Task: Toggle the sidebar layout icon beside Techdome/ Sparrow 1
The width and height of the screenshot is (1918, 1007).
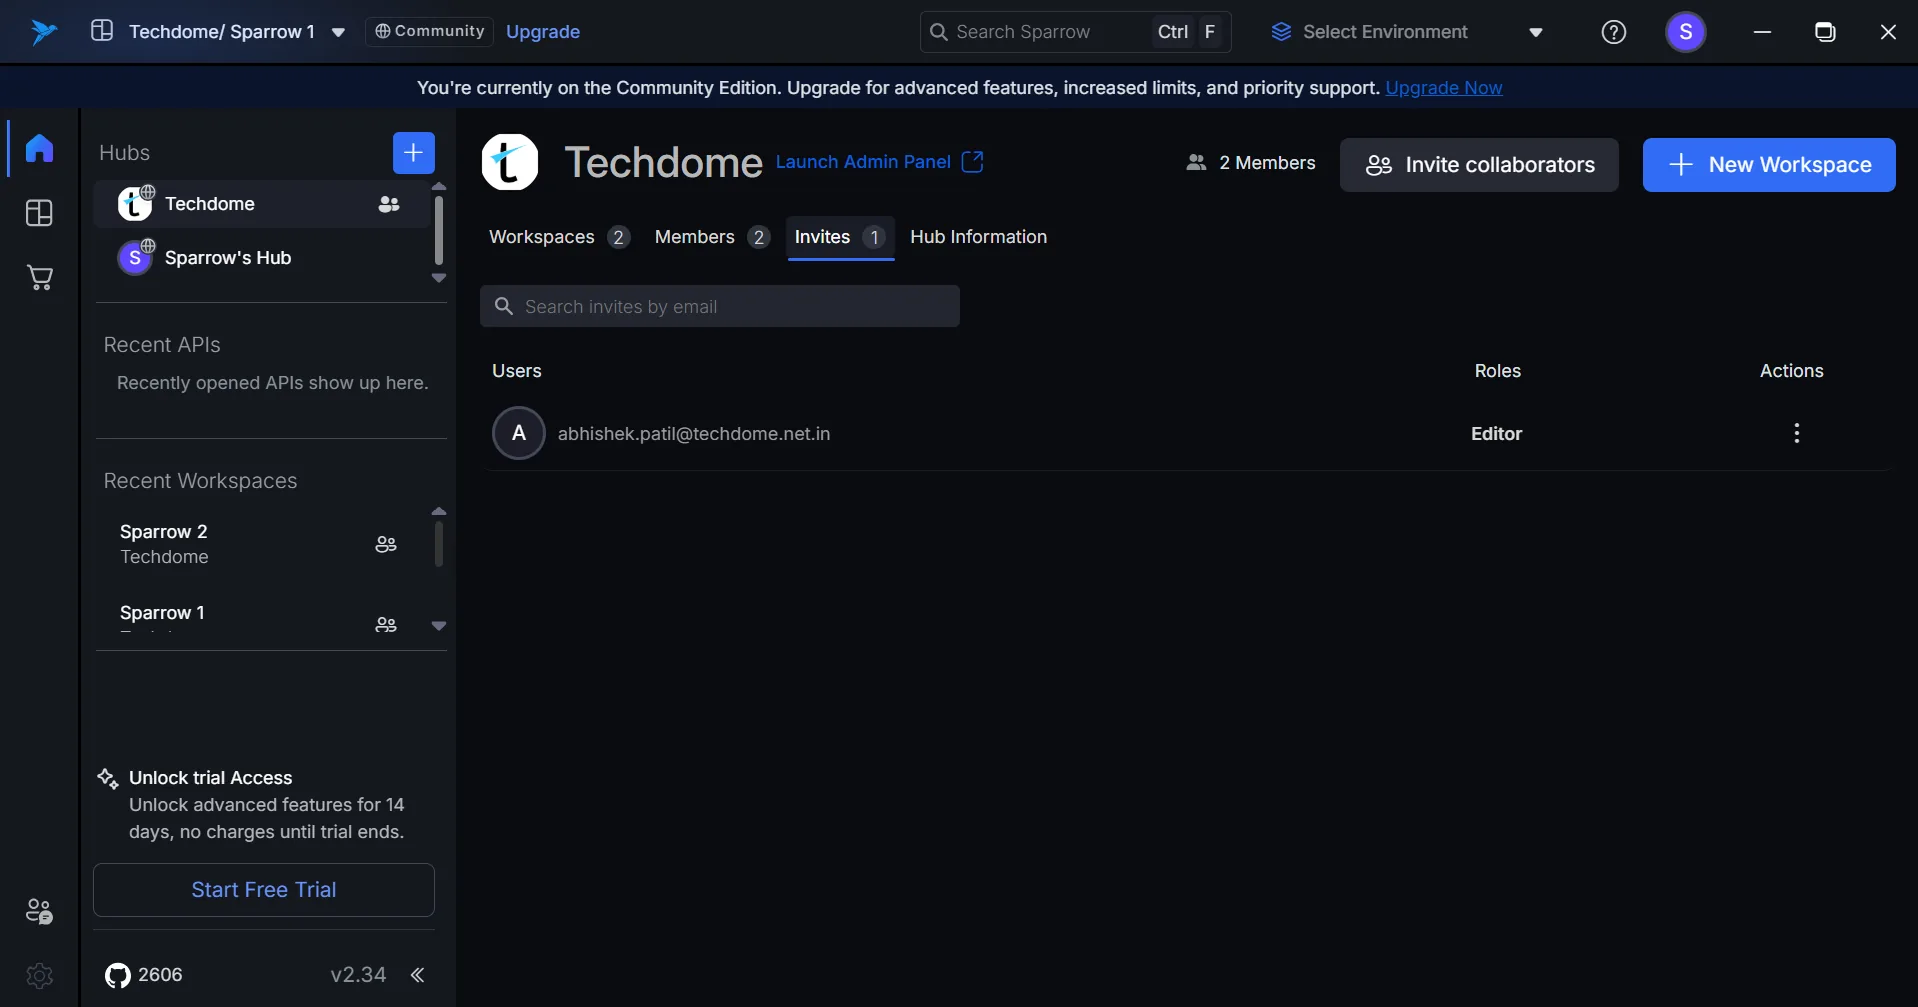Action: tap(102, 31)
